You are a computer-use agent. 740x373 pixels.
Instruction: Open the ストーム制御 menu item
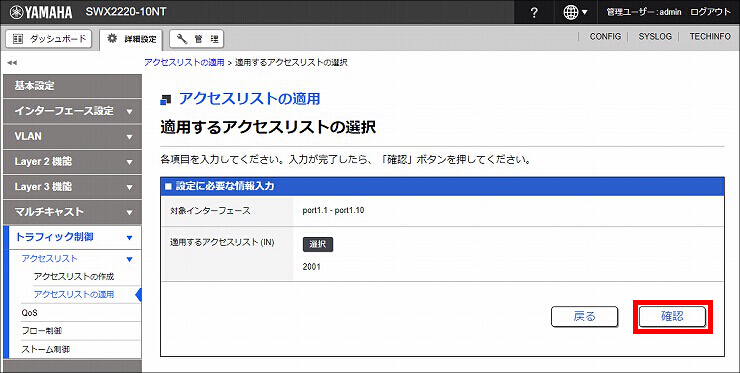coord(46,349)
